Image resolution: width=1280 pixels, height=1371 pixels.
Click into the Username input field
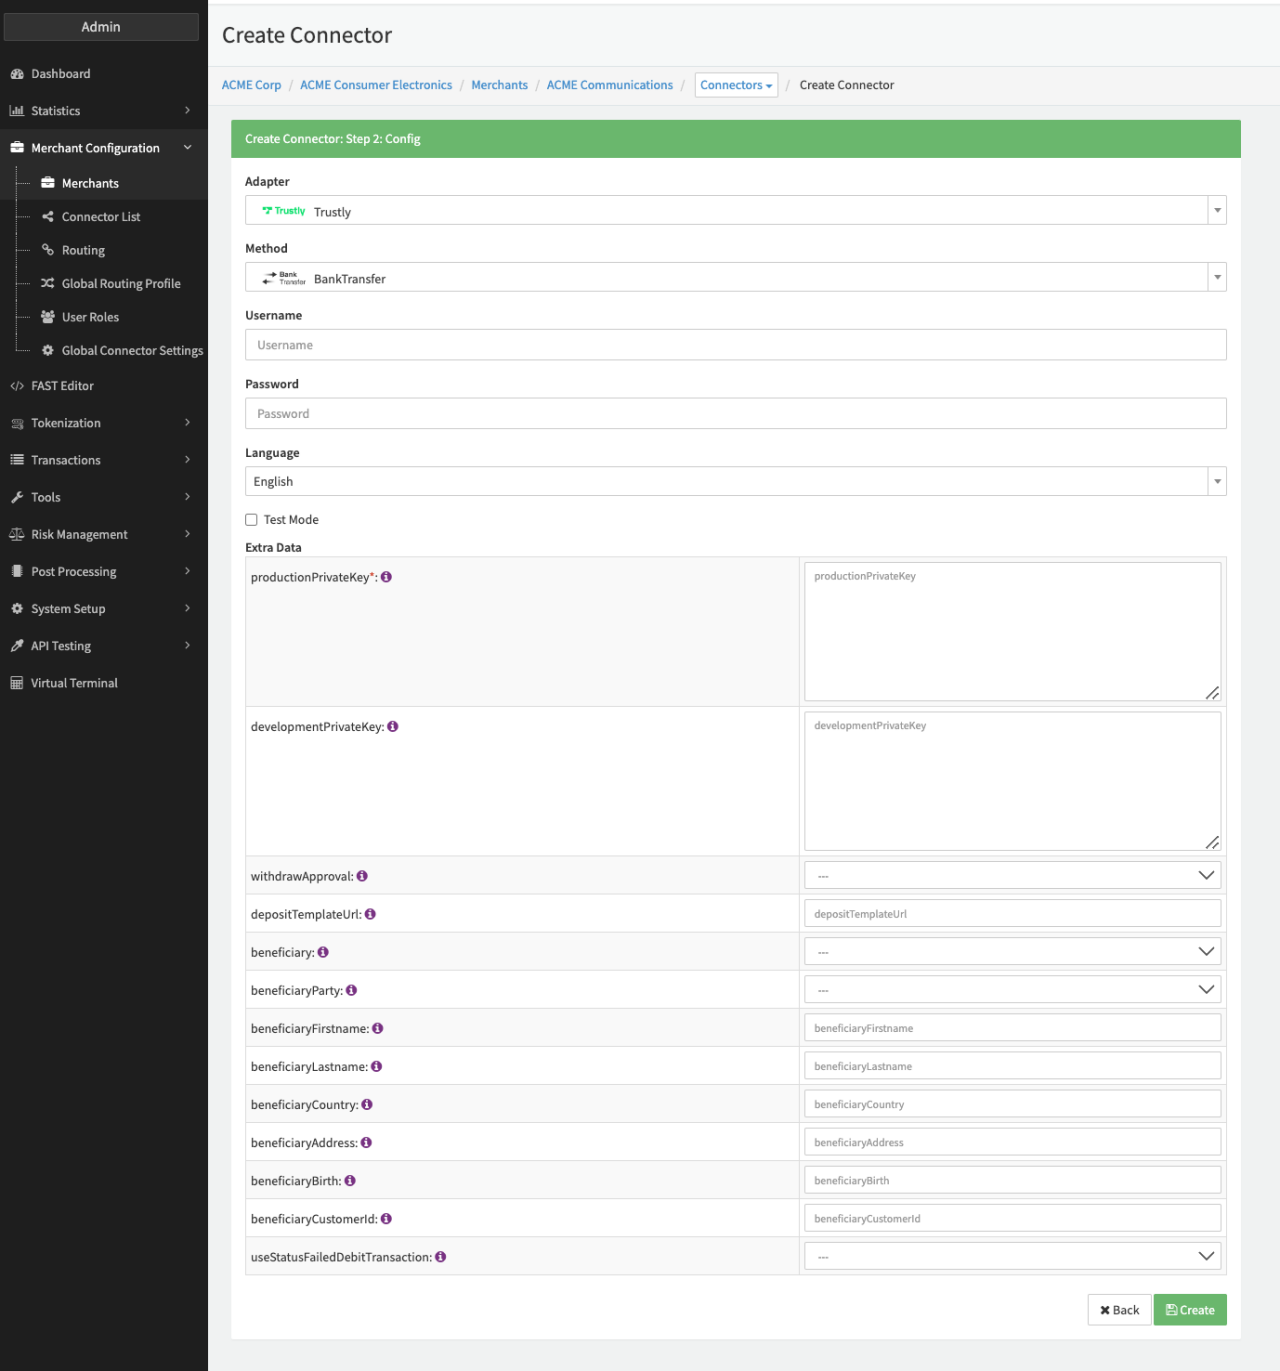(735, 345)
